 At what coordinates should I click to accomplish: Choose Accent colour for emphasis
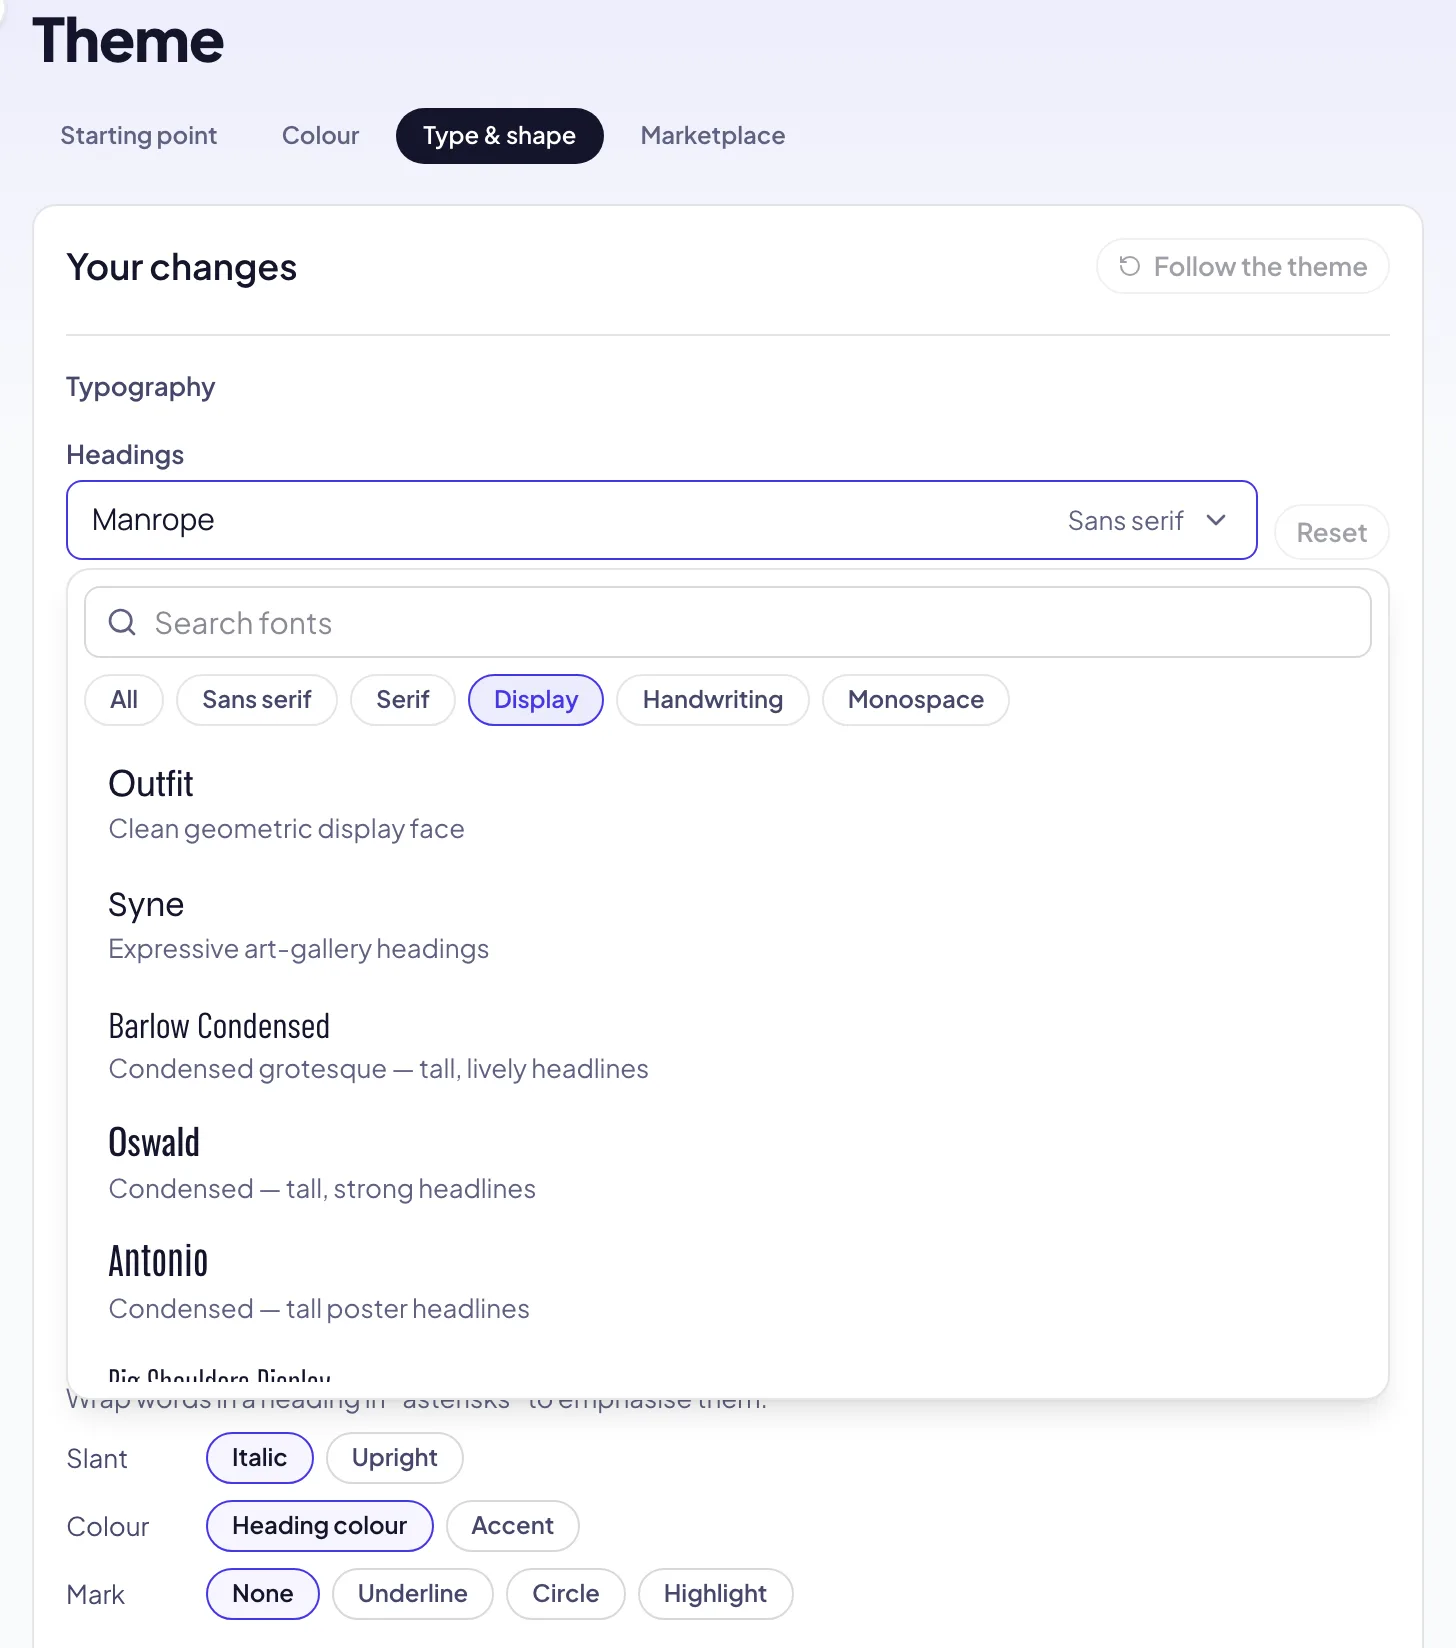513,1526
